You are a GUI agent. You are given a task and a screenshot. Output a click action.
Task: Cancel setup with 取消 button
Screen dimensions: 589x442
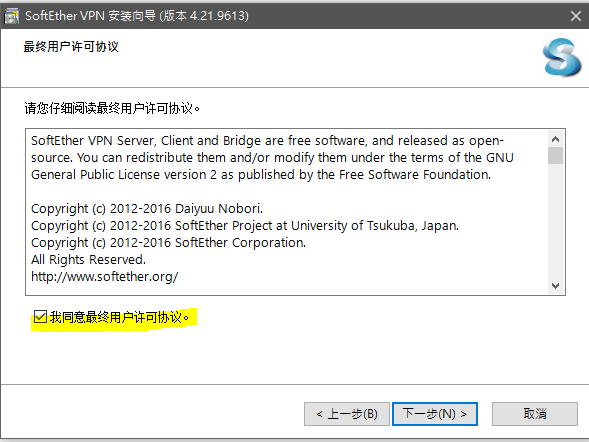pyautogui.click(x=535, y=414)
